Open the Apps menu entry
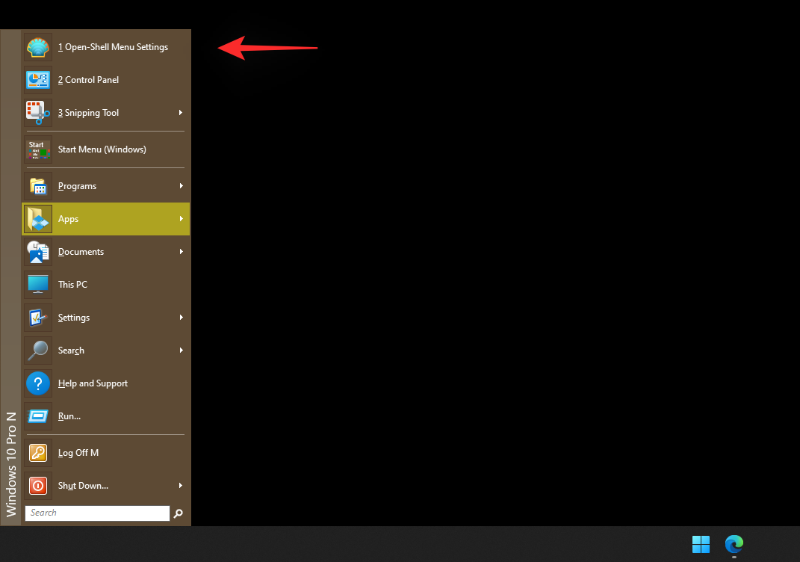 pos(68,219)
